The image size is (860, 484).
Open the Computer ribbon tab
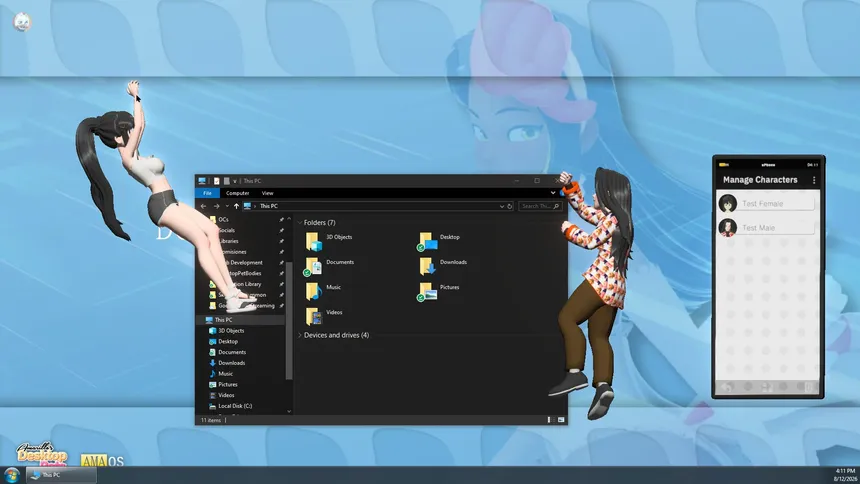[237, 193]
